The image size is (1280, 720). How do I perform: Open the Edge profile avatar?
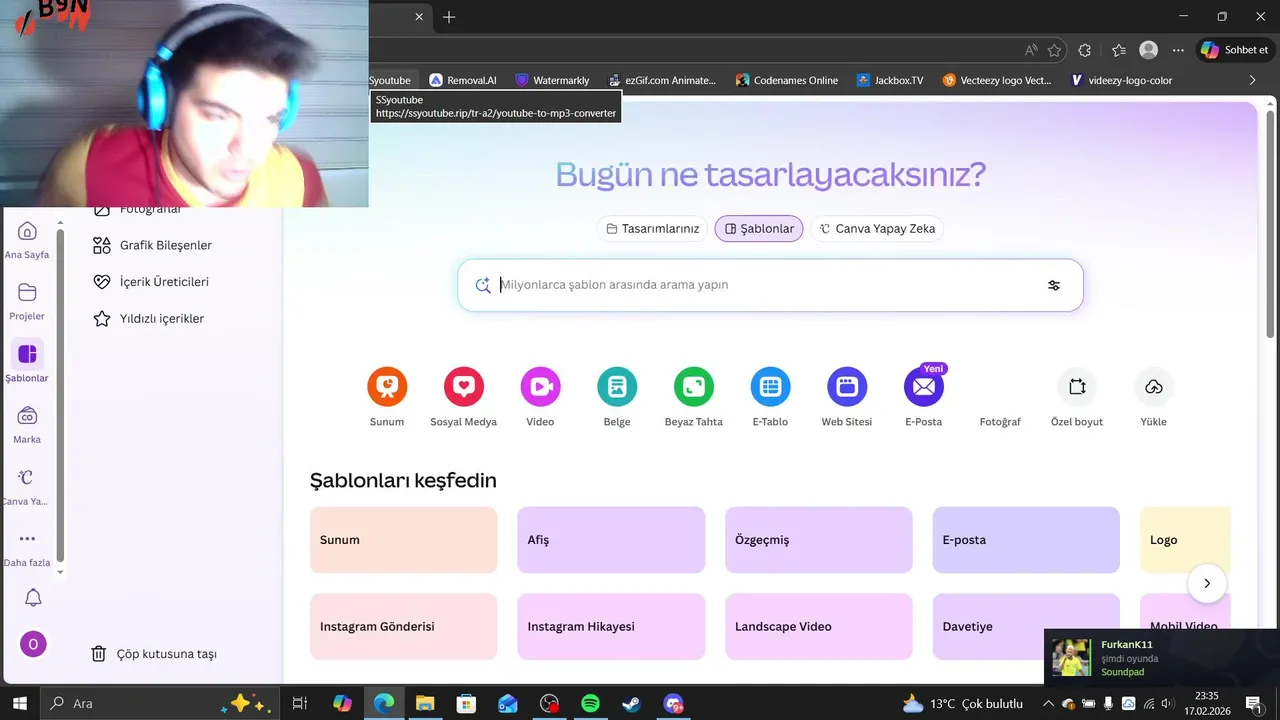tap(1149, 50)
